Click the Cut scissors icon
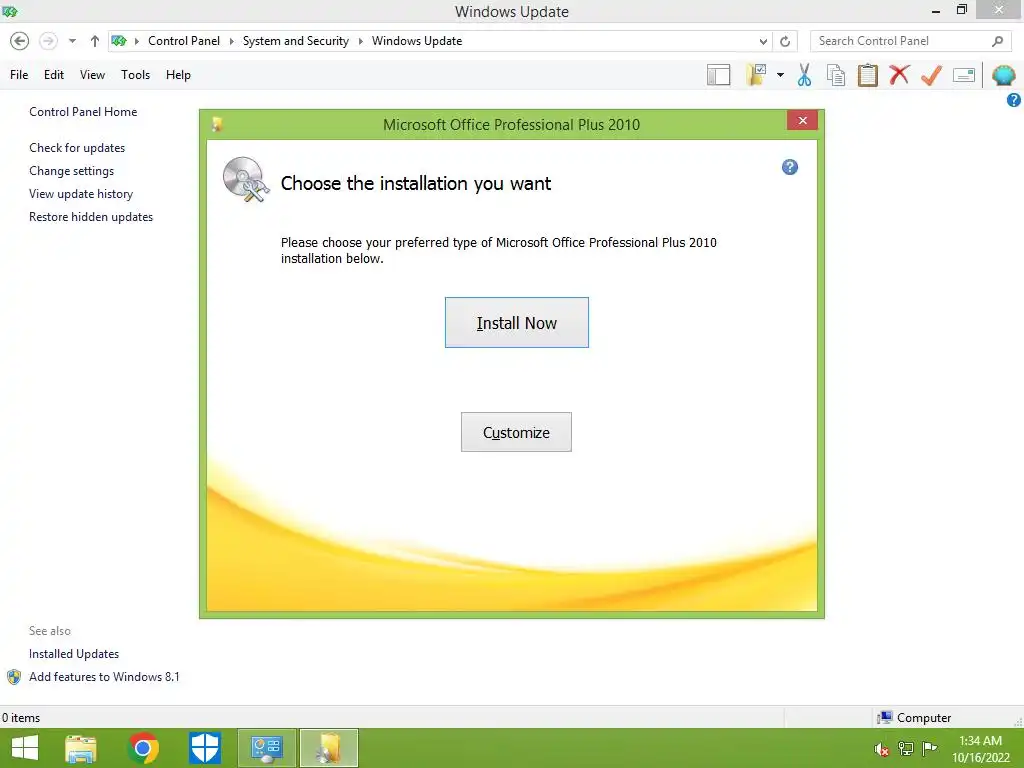 pos(804,75)
